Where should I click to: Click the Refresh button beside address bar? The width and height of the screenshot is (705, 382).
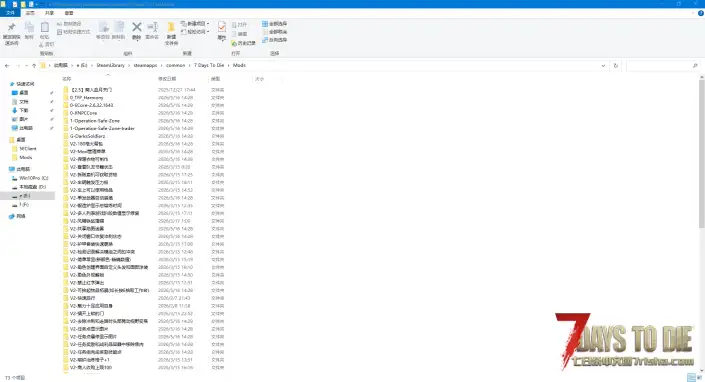tap(616, 66)
